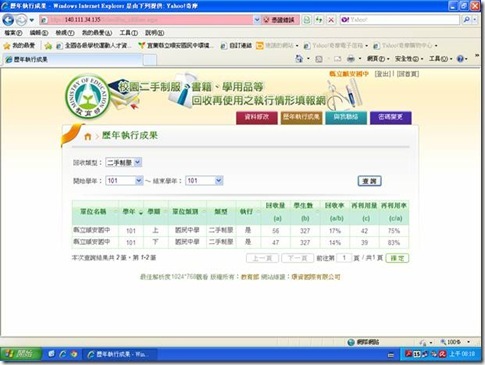Open the search provider dropdown arrow

pyautogui.click(x=475, y=20)
